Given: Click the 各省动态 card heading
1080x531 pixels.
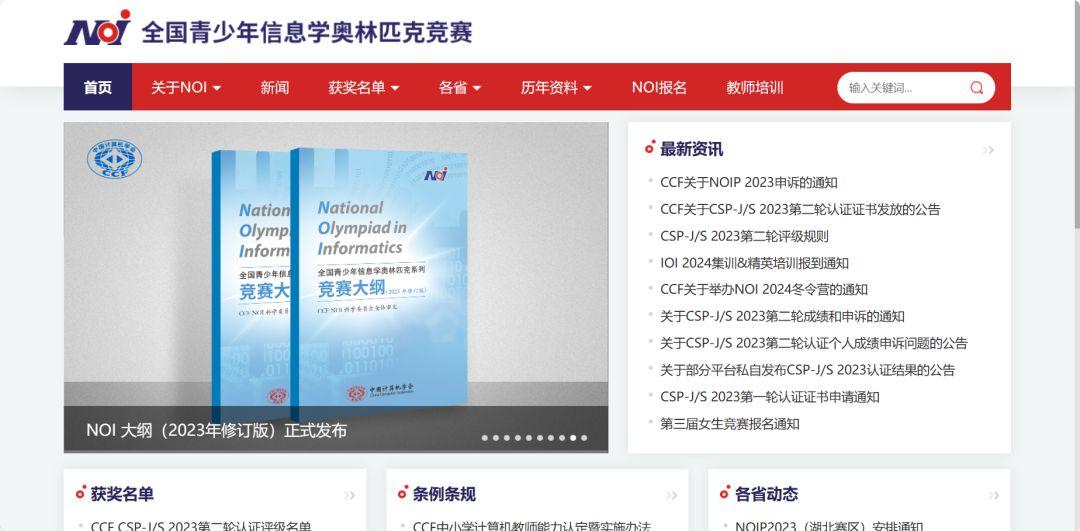Looking at the screenshot, I should pyautogui.click(x=766, y=494).
